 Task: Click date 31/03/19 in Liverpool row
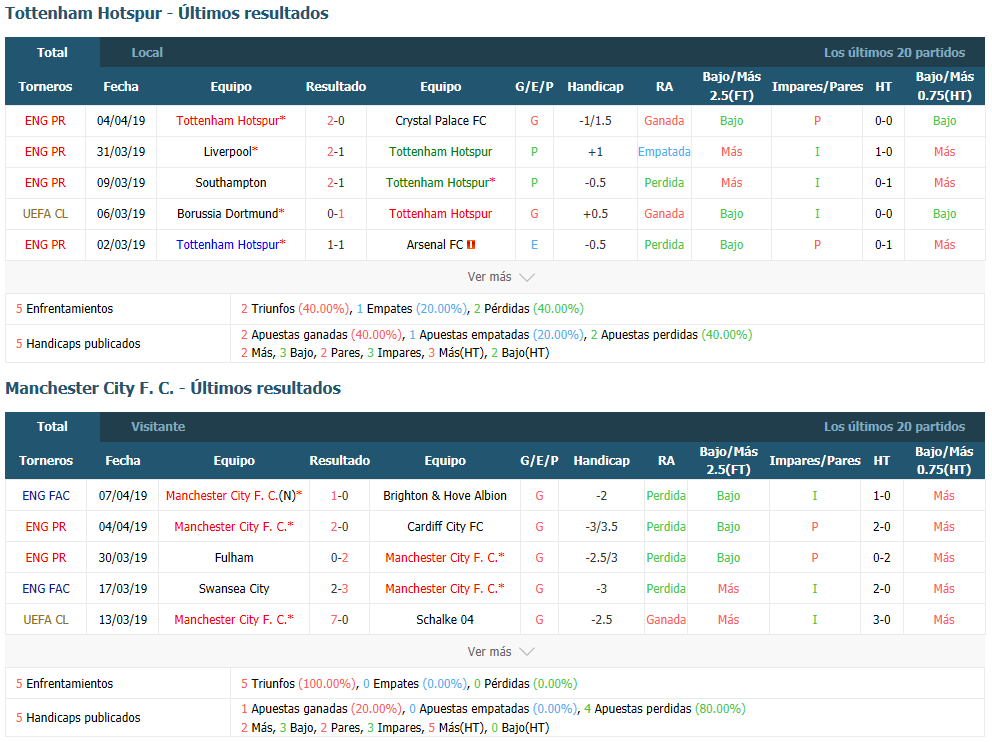(x=121, y=152)
